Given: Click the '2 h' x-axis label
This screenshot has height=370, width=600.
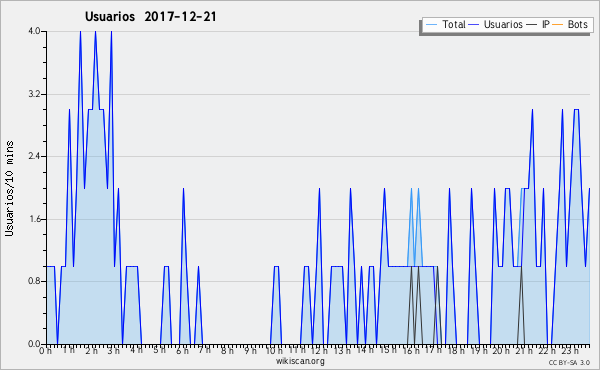Looking at the screenshot, I should (91, 350).
